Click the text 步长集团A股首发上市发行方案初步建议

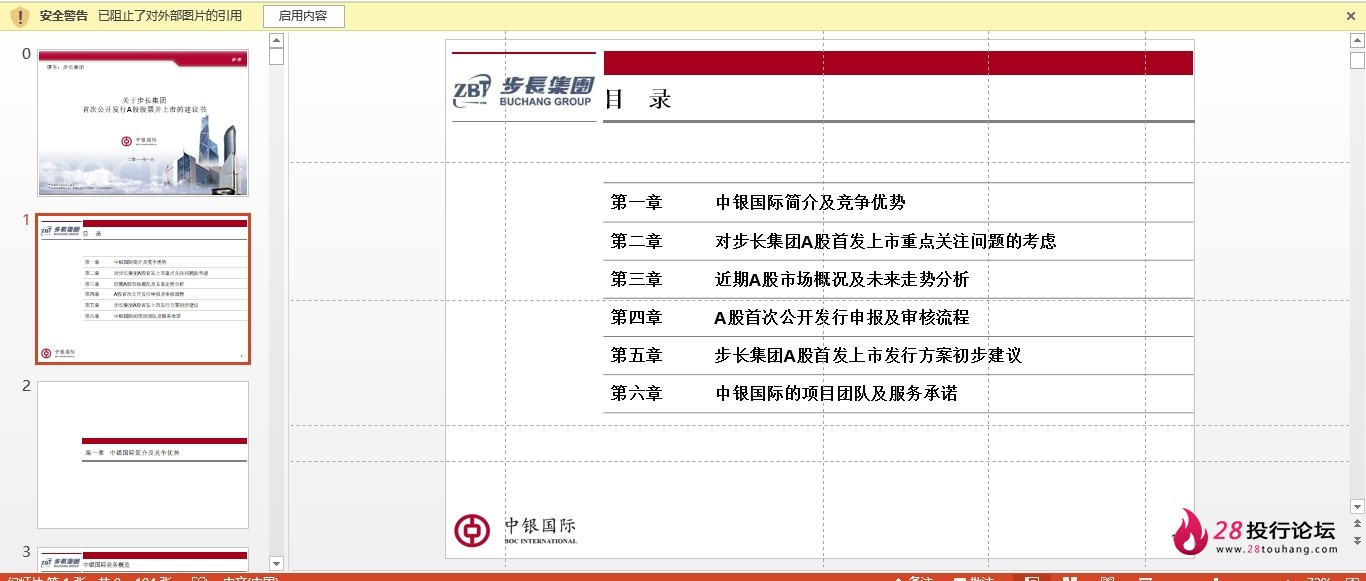click(869, 355)
